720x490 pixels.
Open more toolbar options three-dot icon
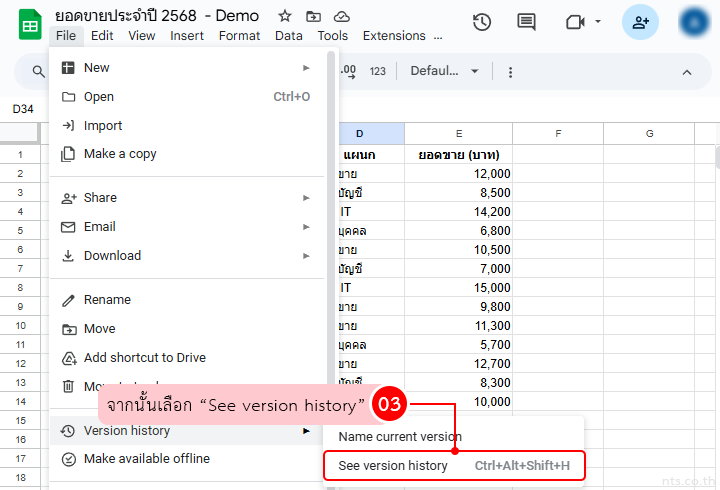[511, 72]
